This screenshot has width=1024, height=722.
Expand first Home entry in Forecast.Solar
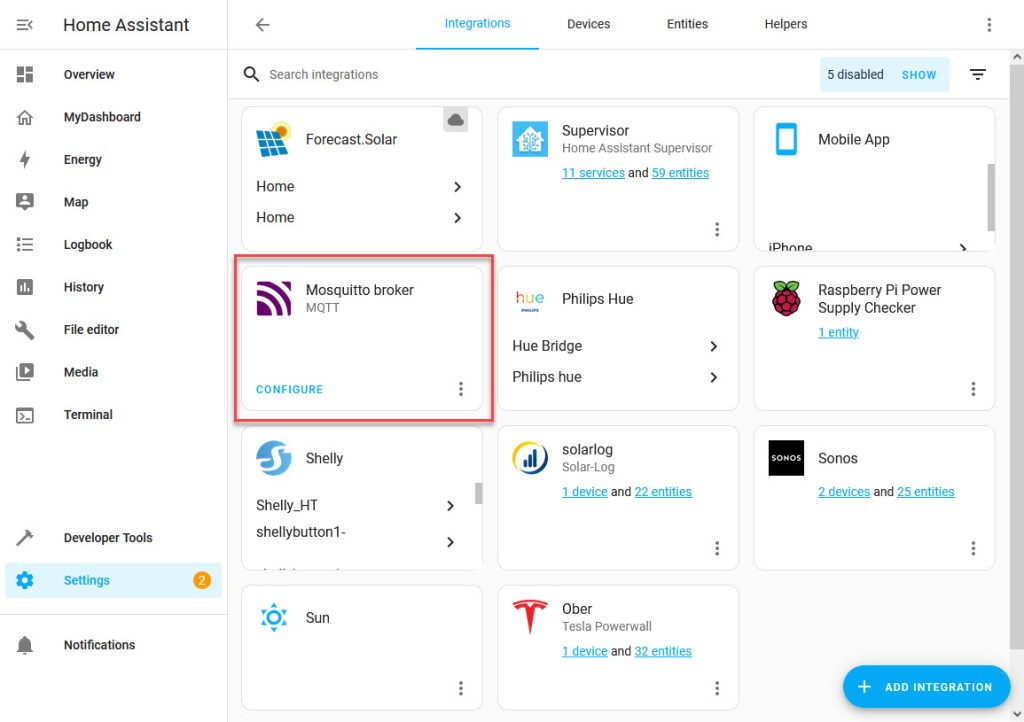pos(457,187)
